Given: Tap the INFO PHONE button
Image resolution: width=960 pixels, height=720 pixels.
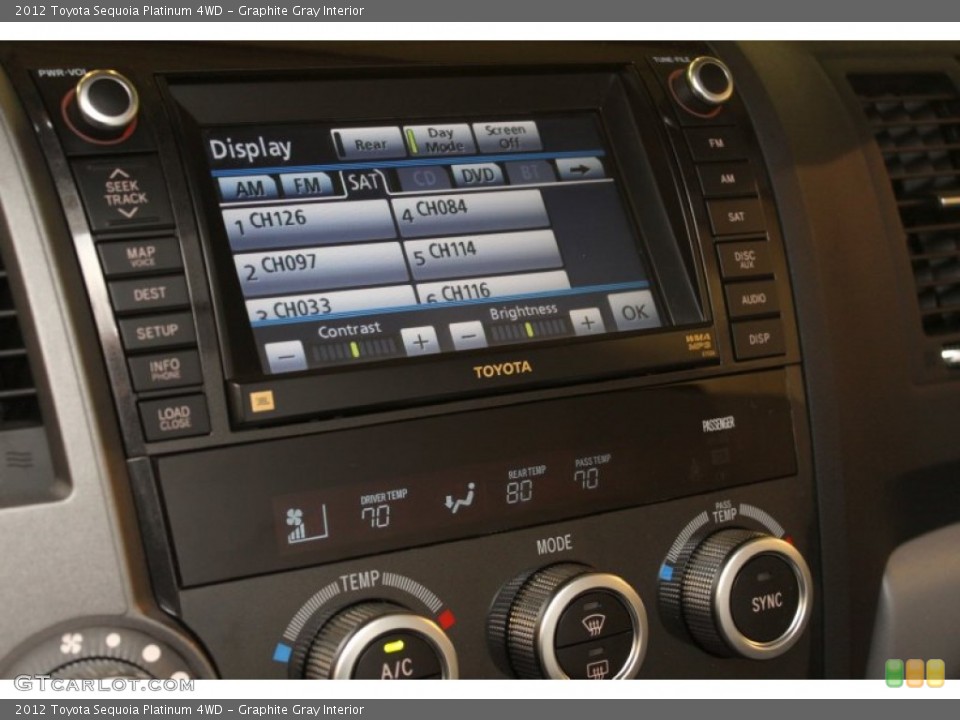Looking at the screenshot, I should pos(165,369).
